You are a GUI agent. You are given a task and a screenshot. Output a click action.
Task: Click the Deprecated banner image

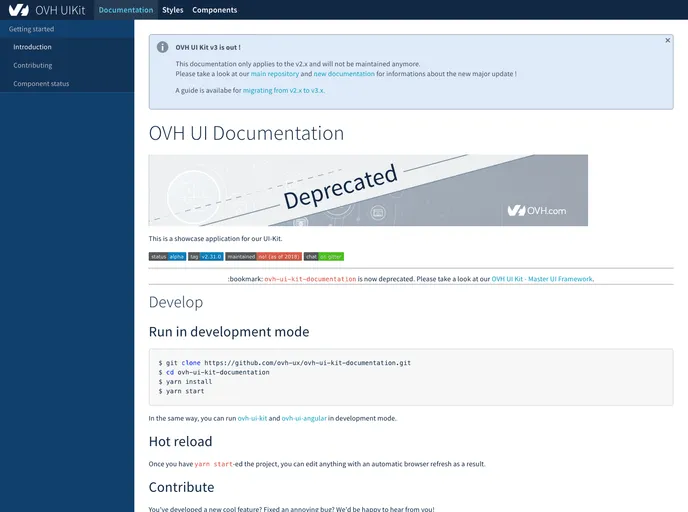tap(368, 190)
